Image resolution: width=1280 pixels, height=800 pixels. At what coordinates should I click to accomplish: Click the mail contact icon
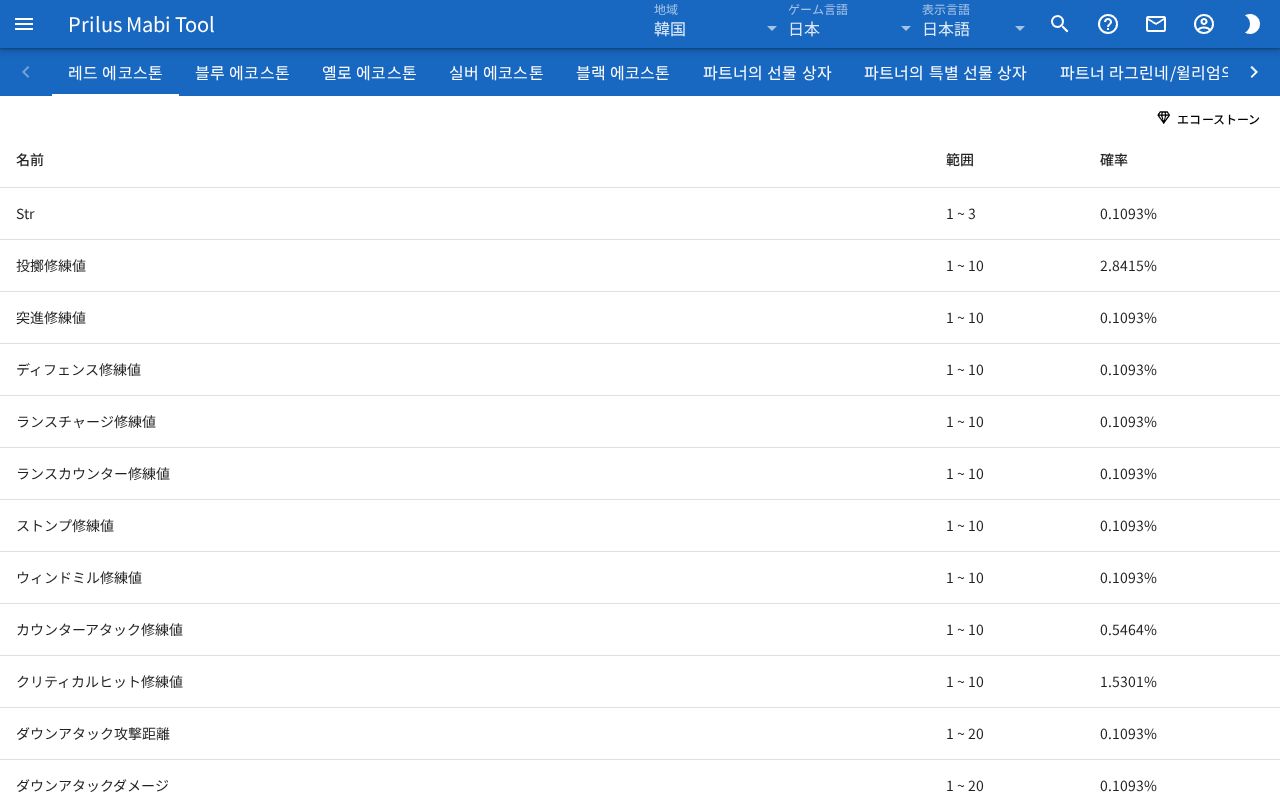(x=1156, y=24)
